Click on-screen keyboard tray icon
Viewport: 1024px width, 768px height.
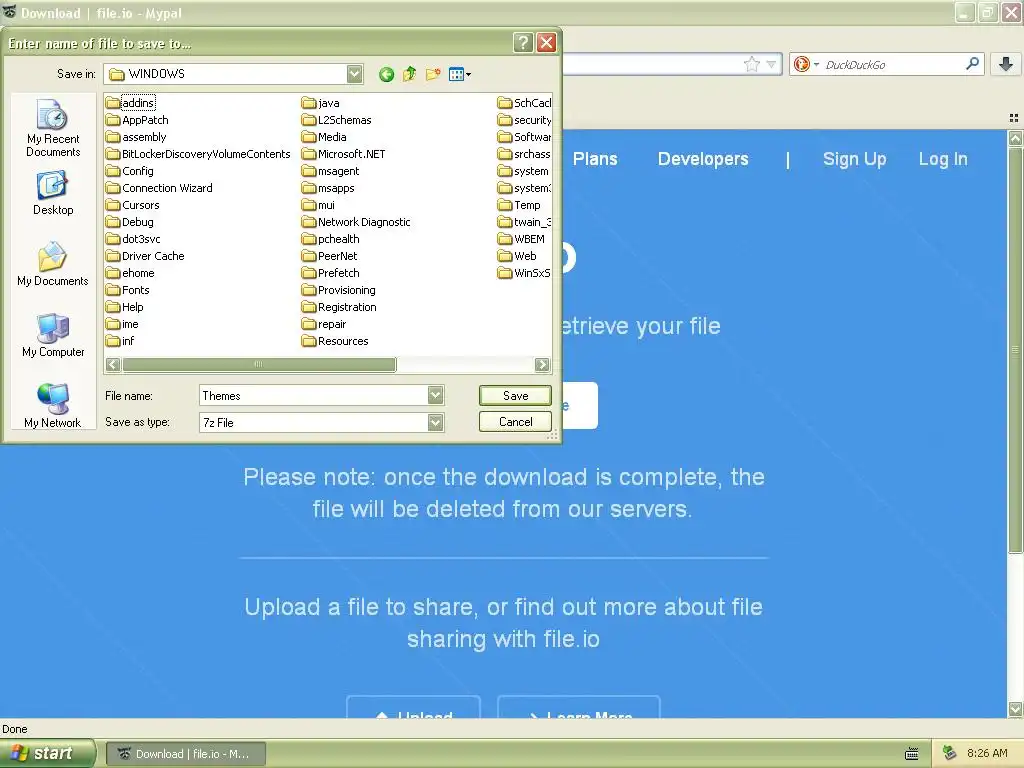click(x=912, y=754)
